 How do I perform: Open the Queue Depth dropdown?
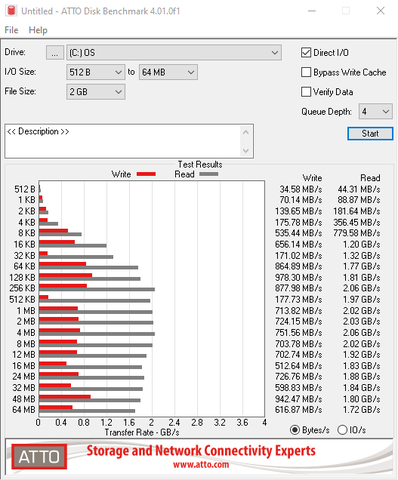pos(375,111)
